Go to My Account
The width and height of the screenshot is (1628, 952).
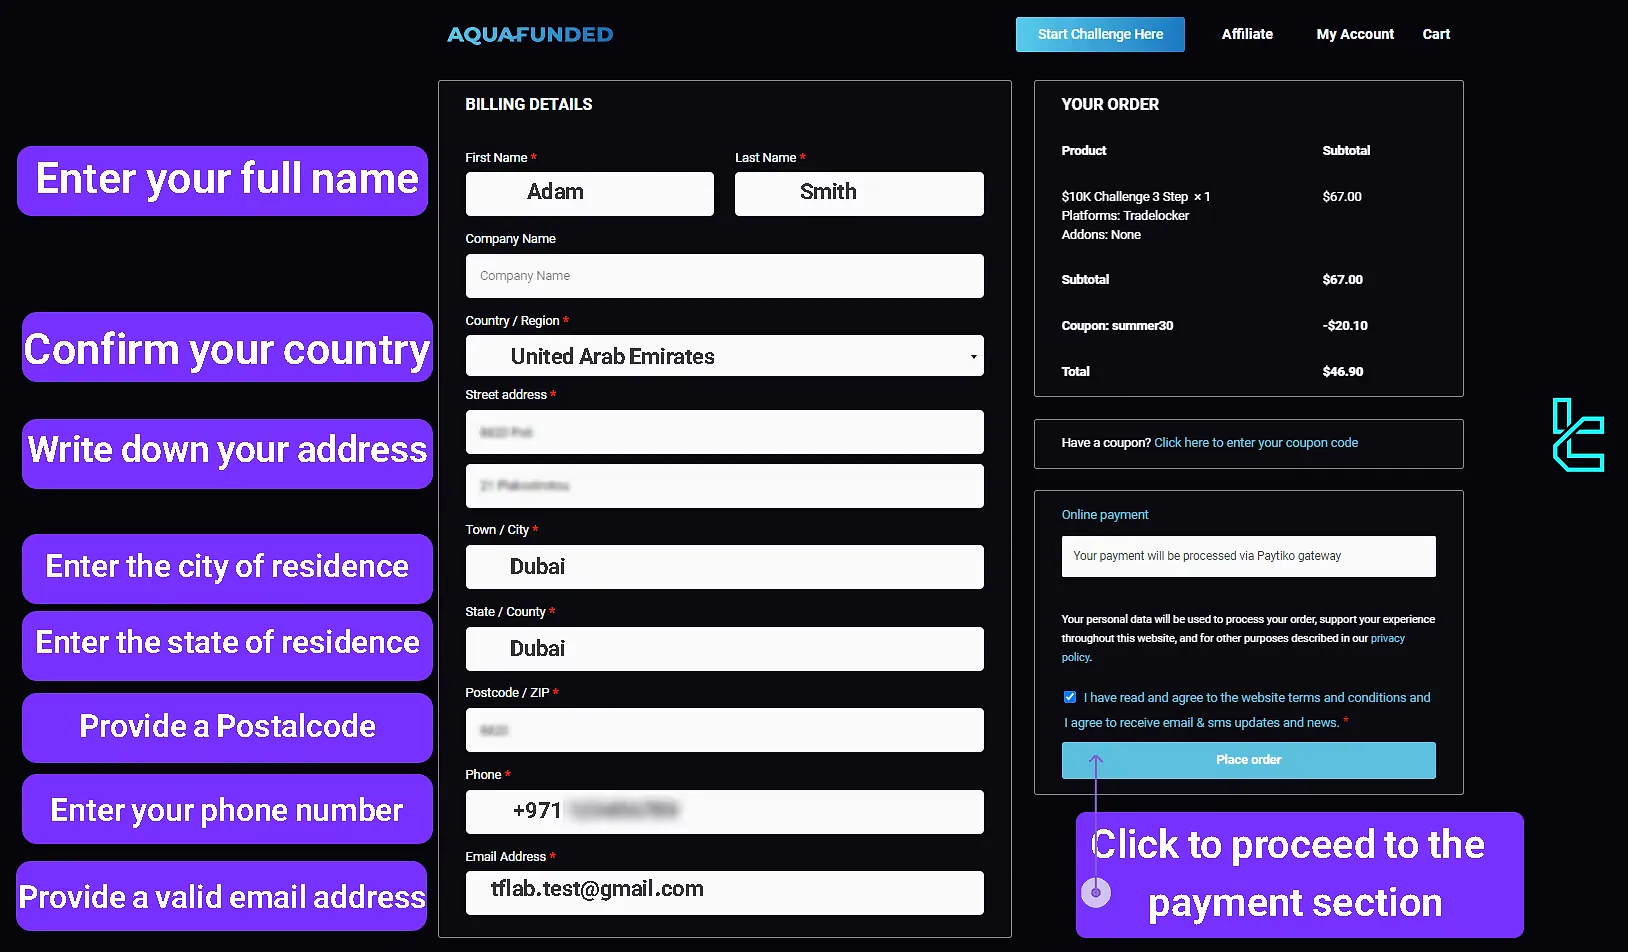click(1354, 34)
